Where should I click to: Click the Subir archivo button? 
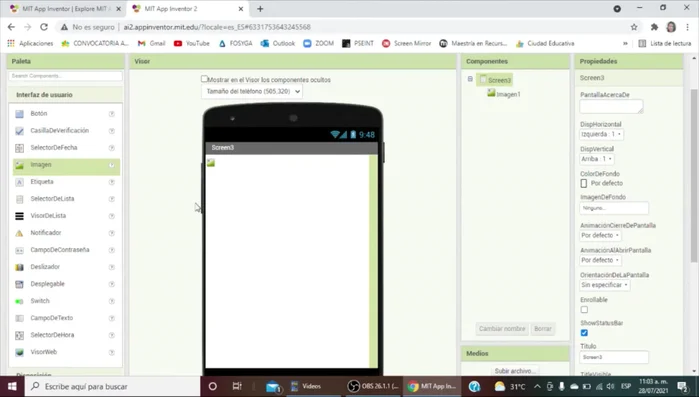click(x=515, y=371)
